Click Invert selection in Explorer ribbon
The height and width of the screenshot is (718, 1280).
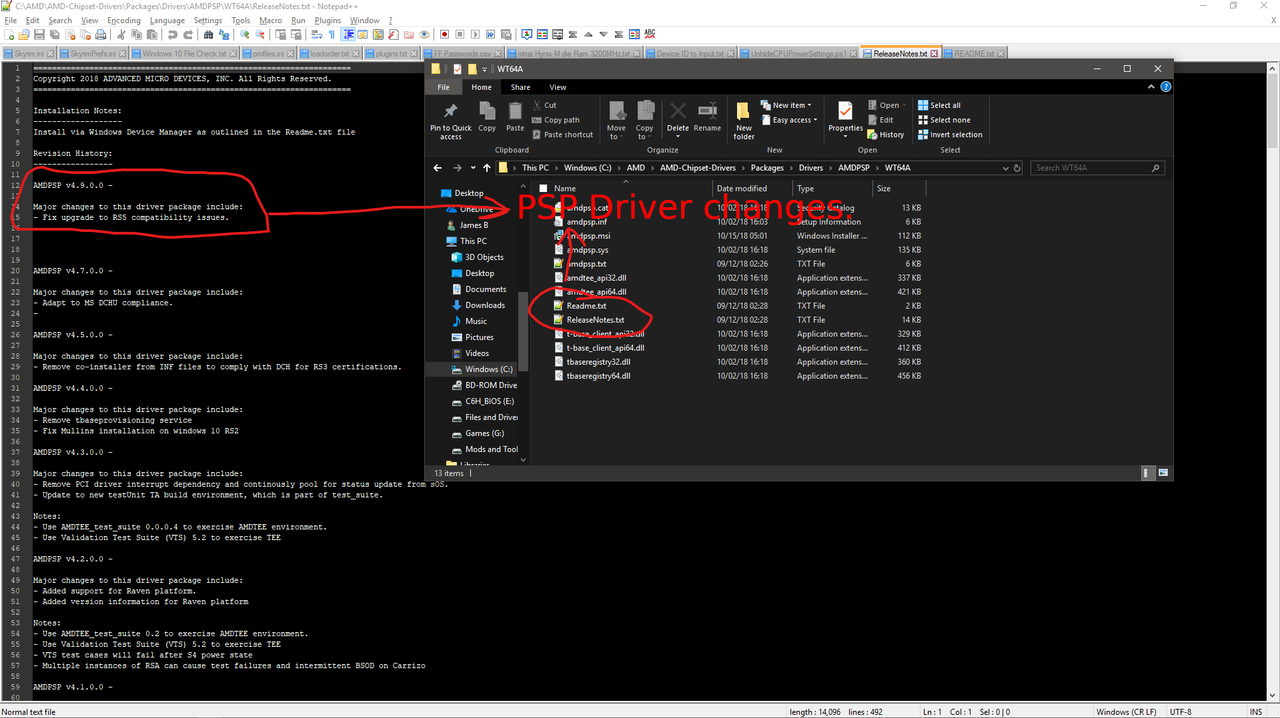[950, 134]
